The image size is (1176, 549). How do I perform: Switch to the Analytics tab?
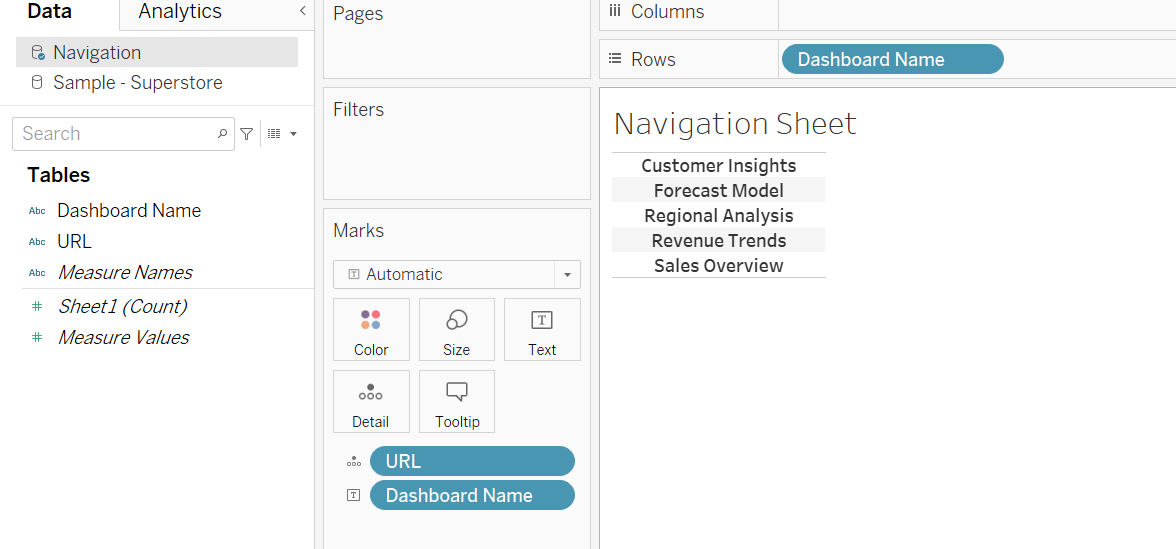(180, 12)
